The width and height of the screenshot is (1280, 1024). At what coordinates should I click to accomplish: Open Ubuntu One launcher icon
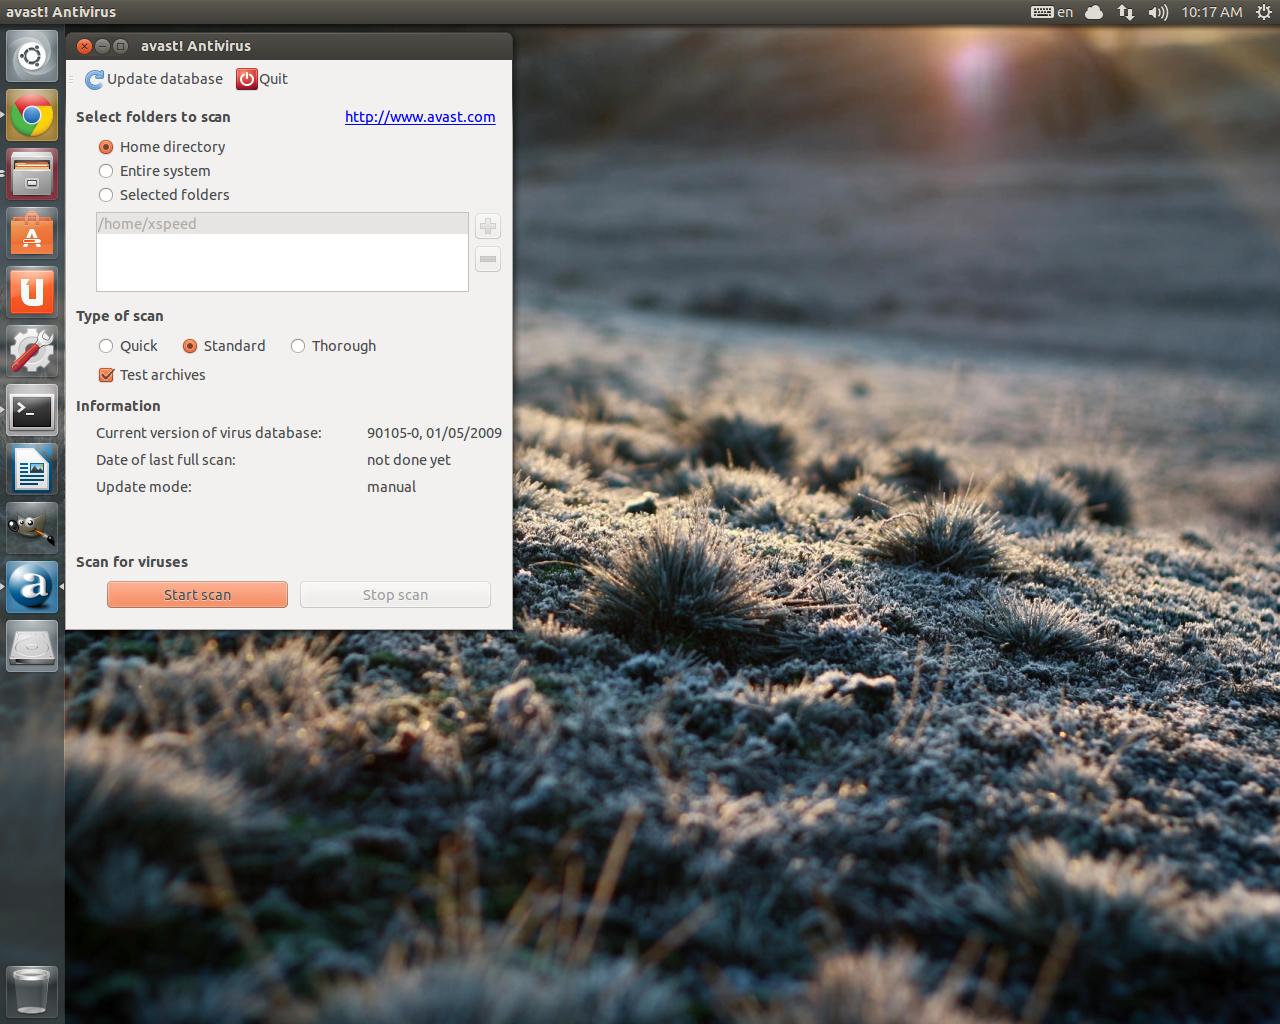coord(32,292)
